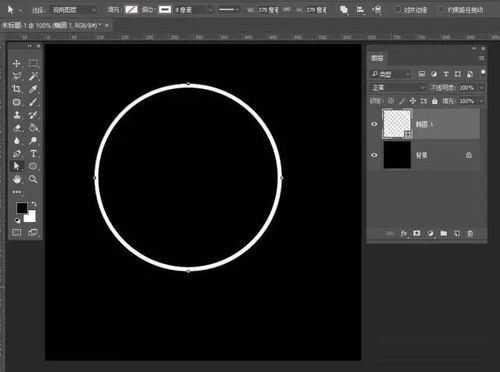This screenshot has width=500, height=372.
Task: Select the Brush tool
Action: [x=33, y=102]
